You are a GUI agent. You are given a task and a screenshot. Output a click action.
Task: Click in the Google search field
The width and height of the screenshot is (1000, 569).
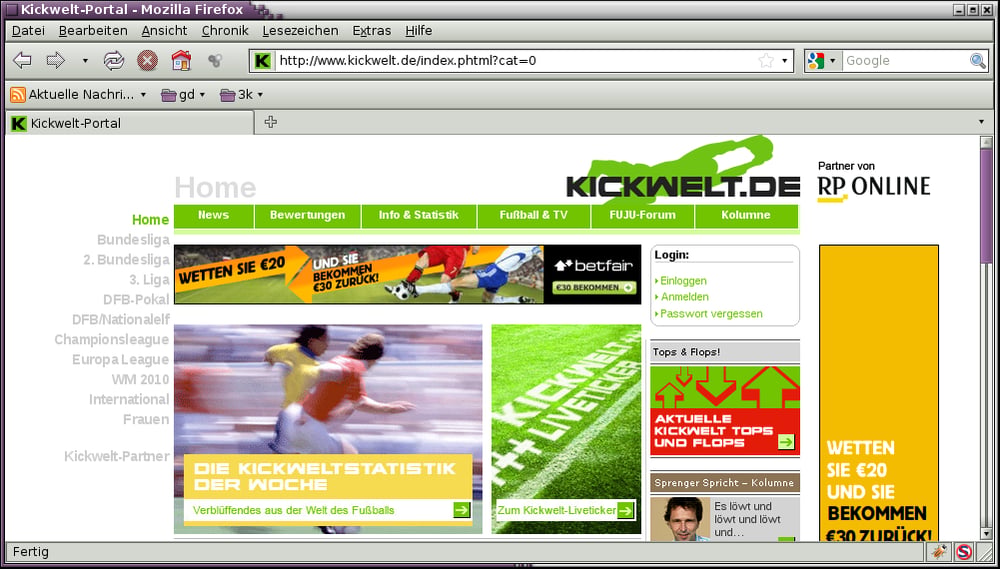pyautogui.click(x=906, y=61)
